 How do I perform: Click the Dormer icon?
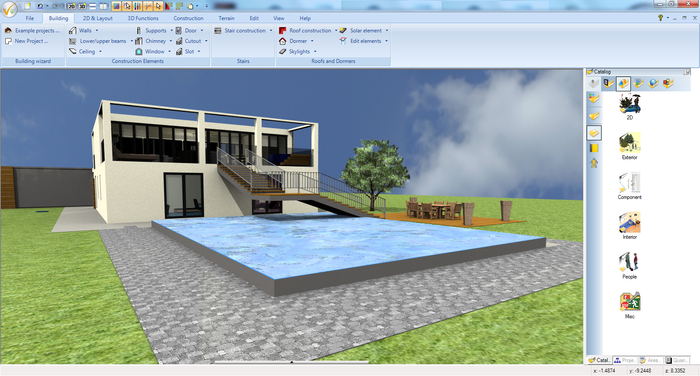(x=283, y=41)
